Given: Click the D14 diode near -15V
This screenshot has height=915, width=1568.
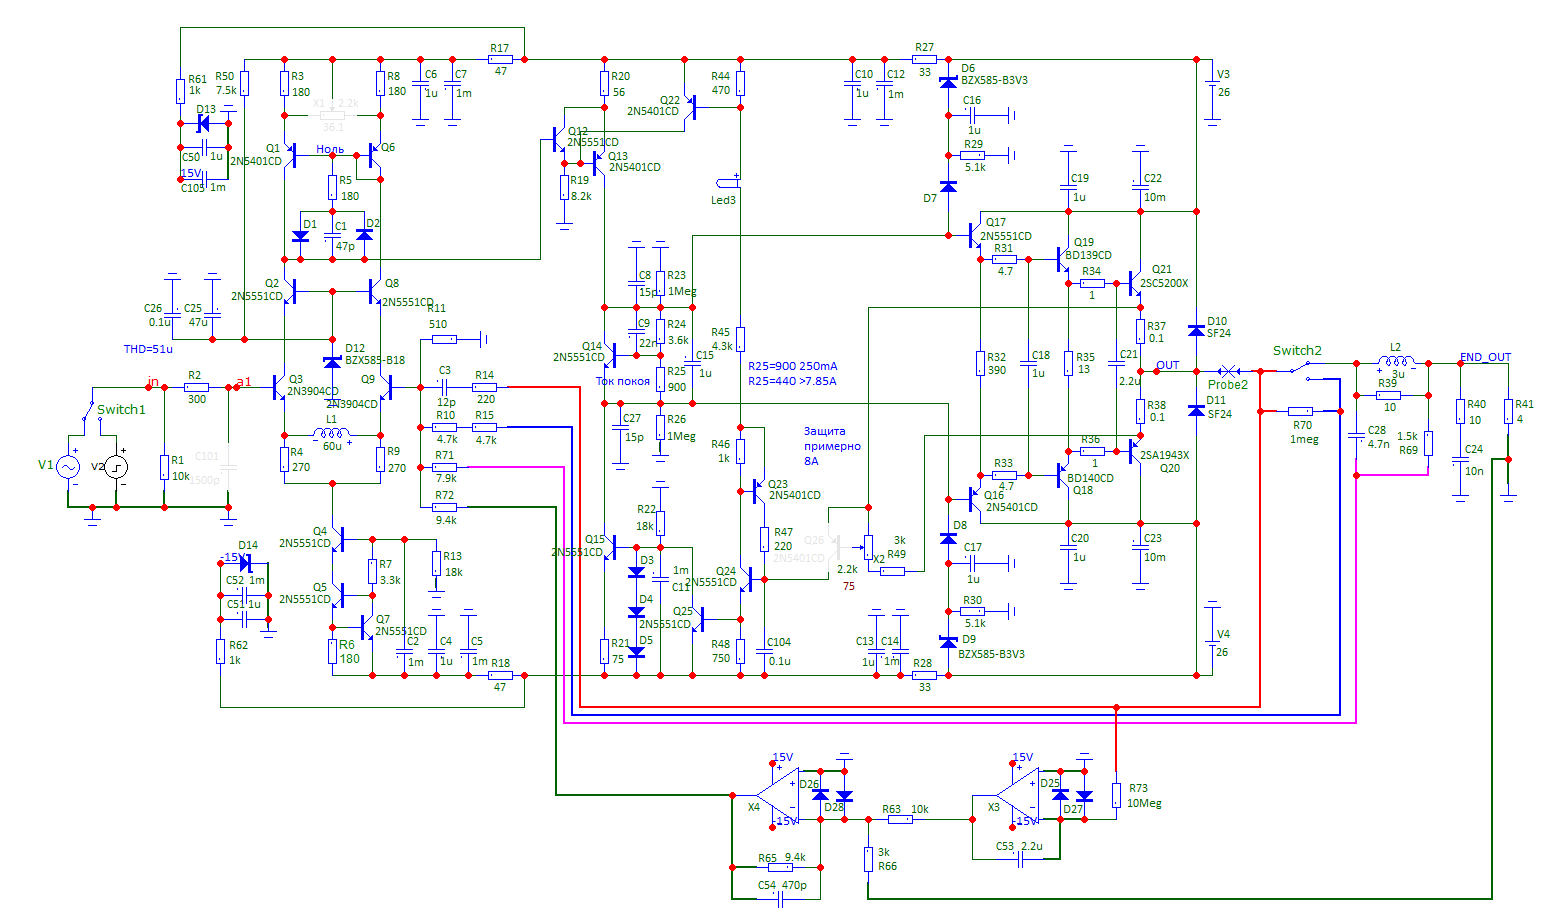Looking at the screenshot, I should [x=245, y=563].
